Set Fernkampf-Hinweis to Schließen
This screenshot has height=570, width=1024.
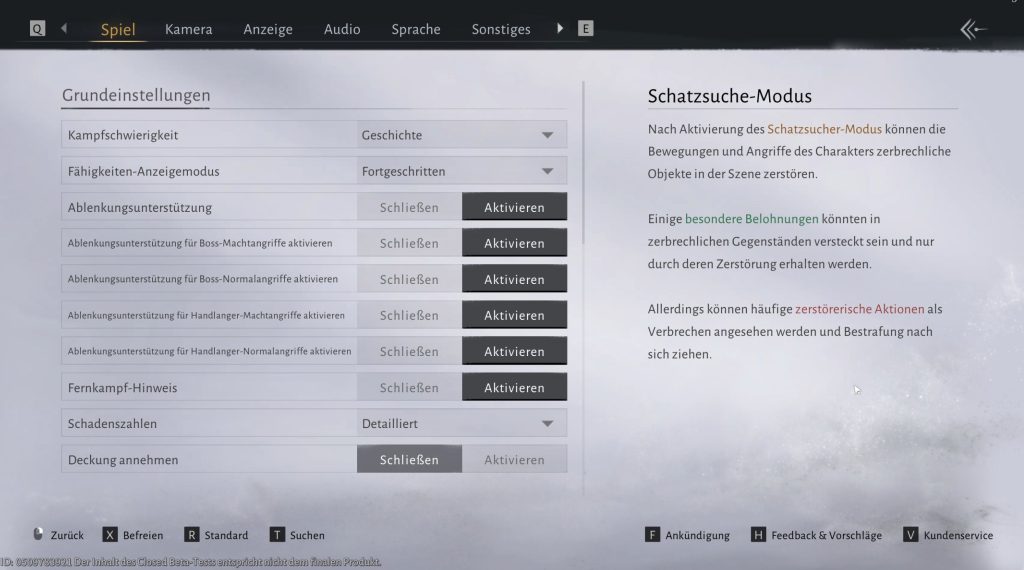409,388
